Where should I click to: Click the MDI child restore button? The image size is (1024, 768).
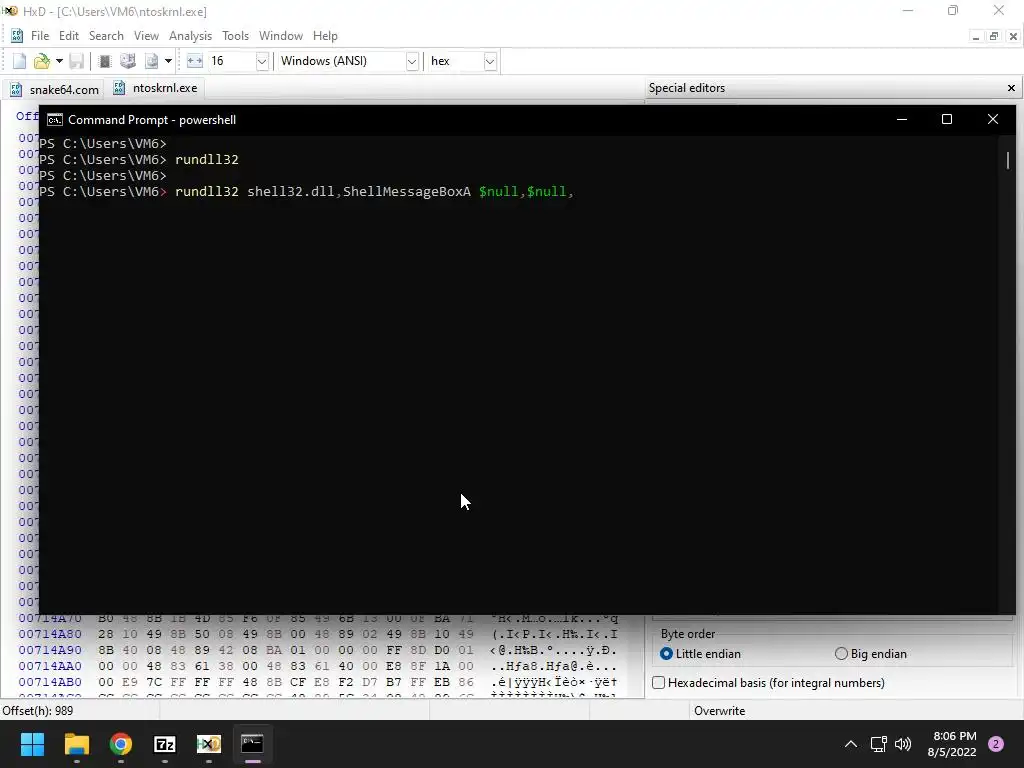(994, 37)
